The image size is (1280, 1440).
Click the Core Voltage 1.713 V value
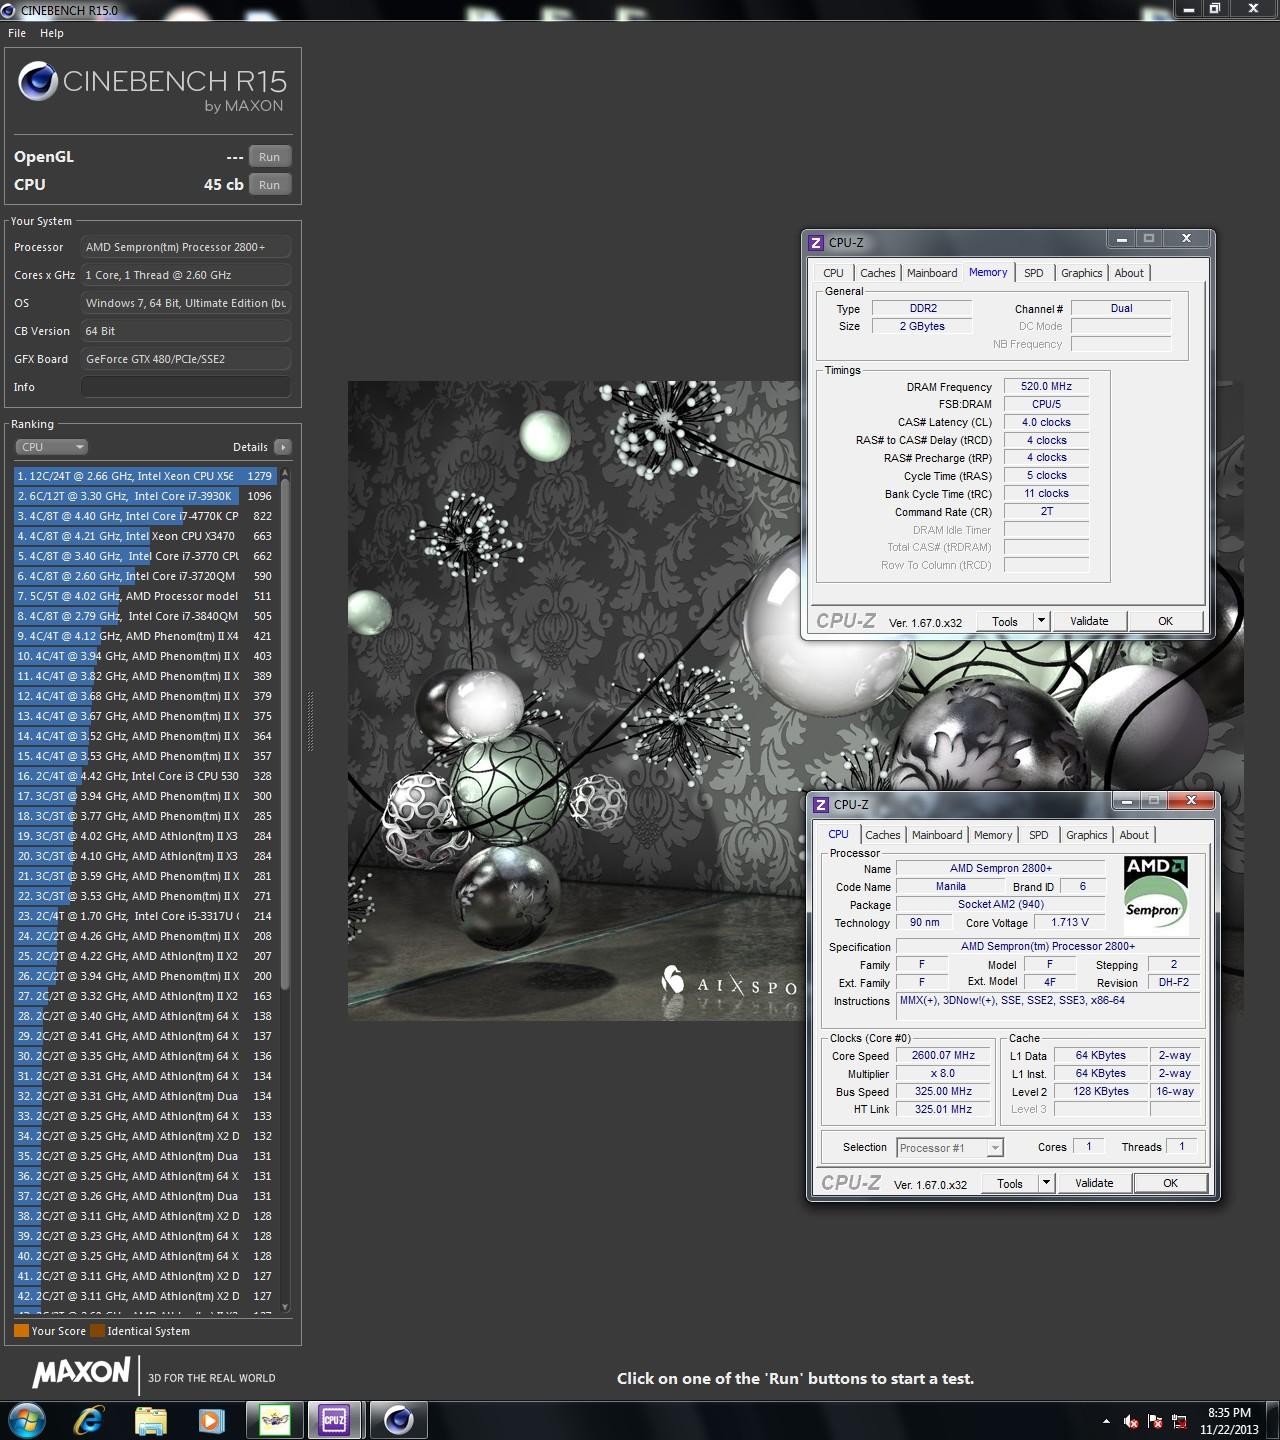point(1069,922)
